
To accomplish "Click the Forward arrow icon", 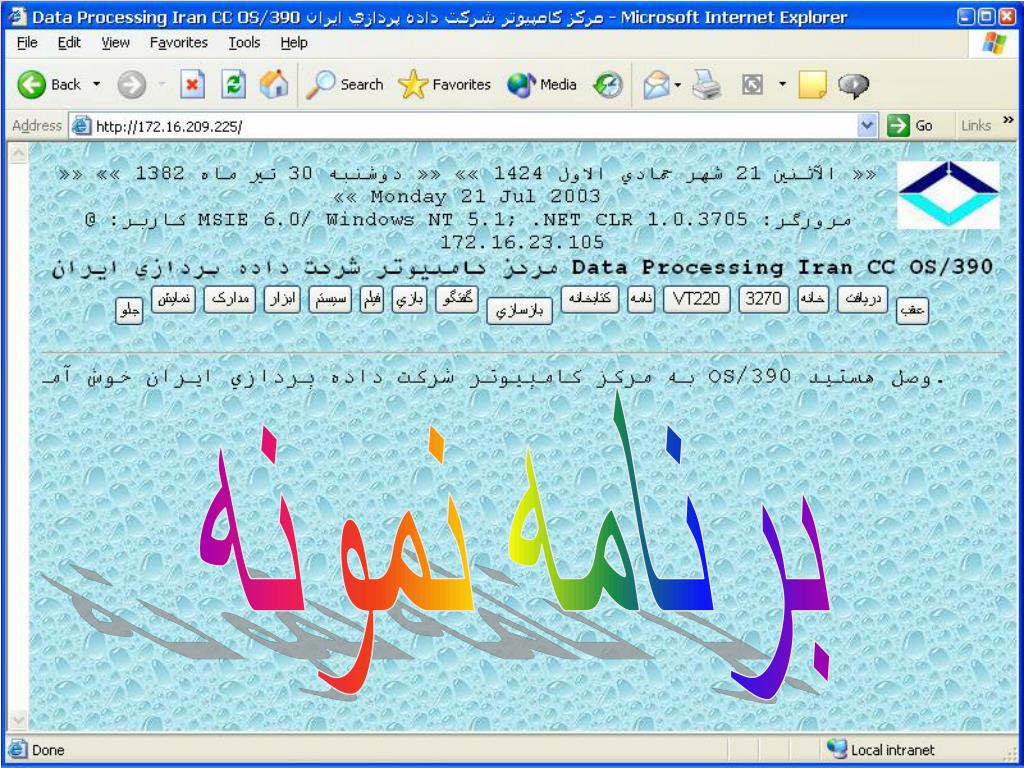I will [x=132, y=85].
